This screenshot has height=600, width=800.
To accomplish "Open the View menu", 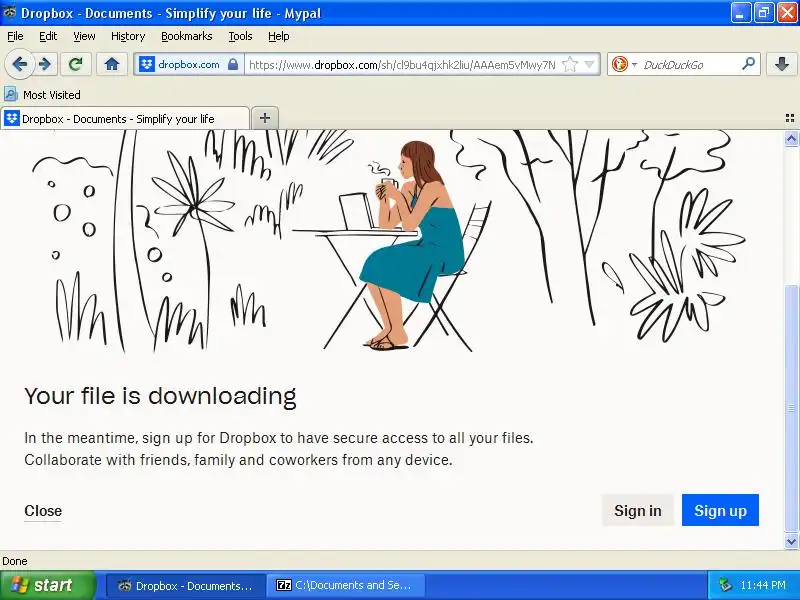I will (x=84, y=36).
